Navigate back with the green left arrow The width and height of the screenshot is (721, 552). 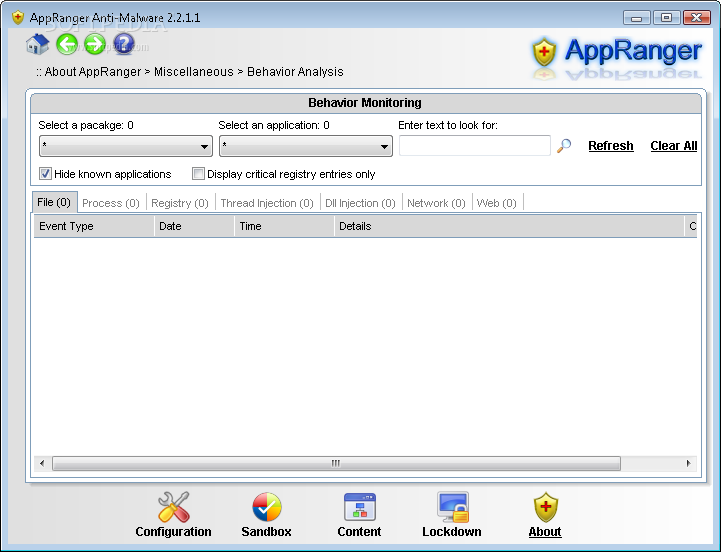pos(67,44)
